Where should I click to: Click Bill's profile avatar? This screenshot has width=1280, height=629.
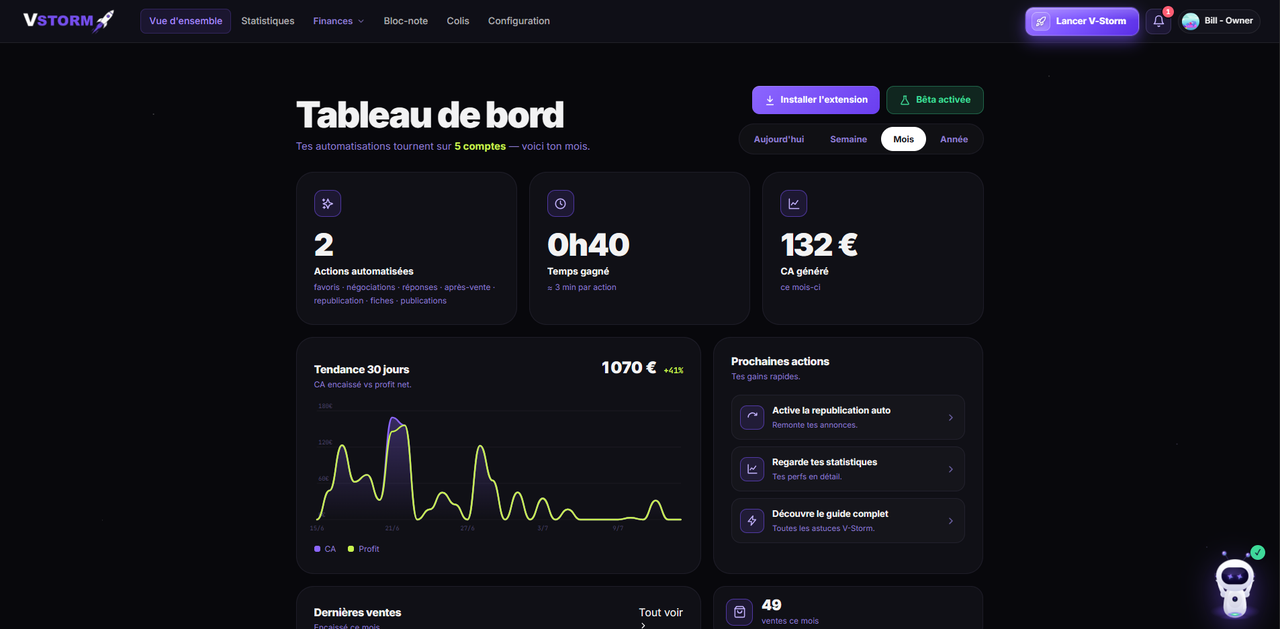(1190, 21)
